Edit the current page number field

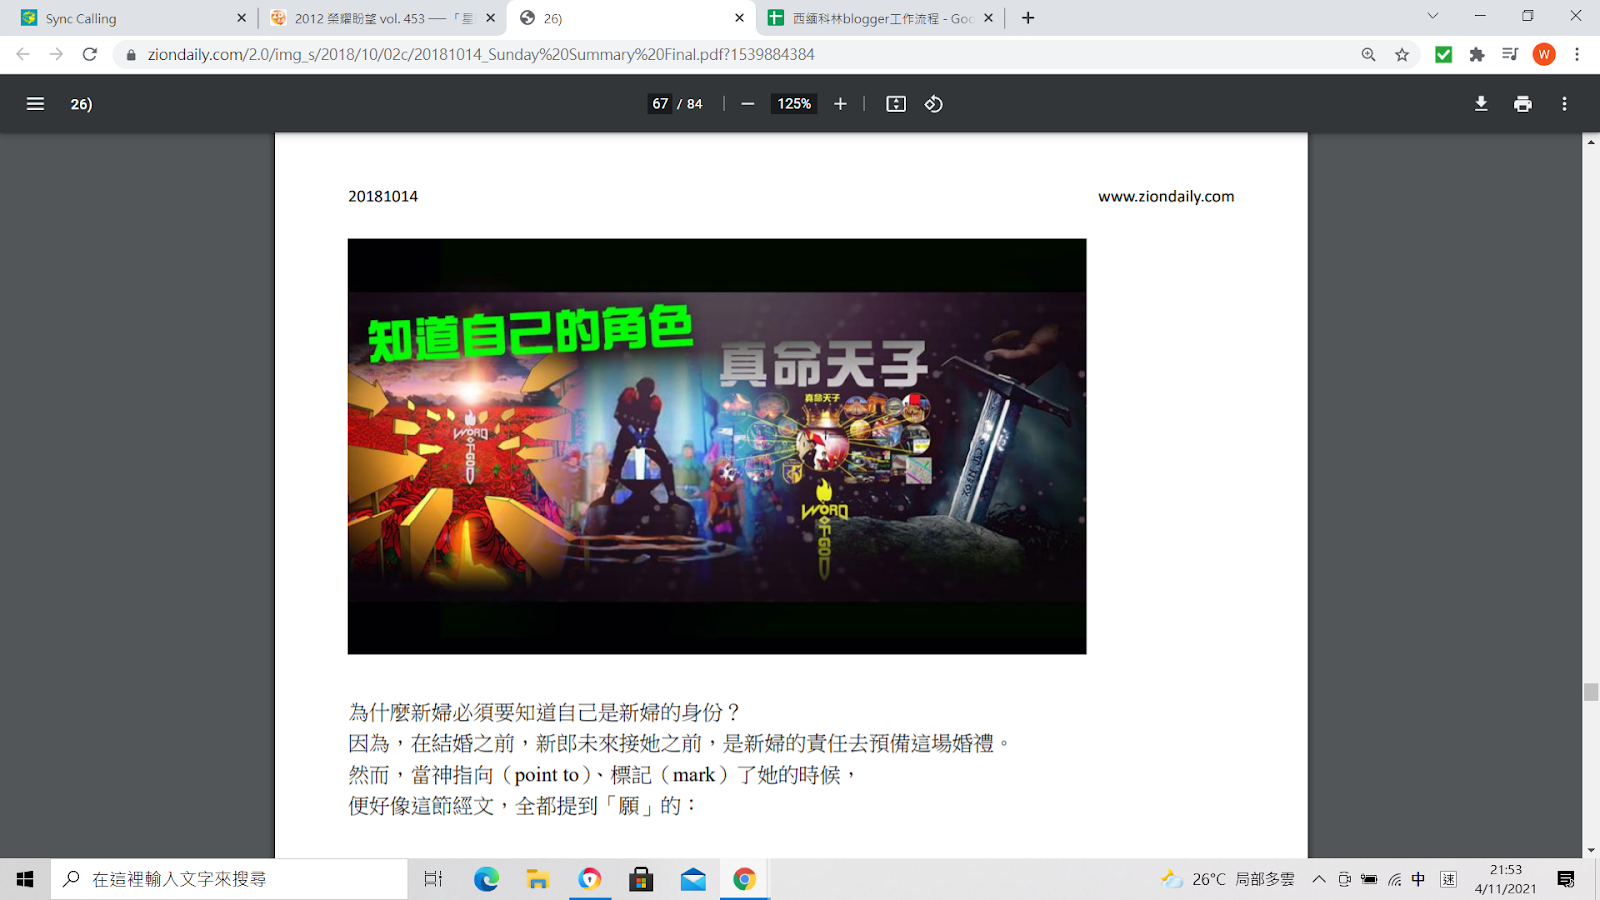(660, 104)
